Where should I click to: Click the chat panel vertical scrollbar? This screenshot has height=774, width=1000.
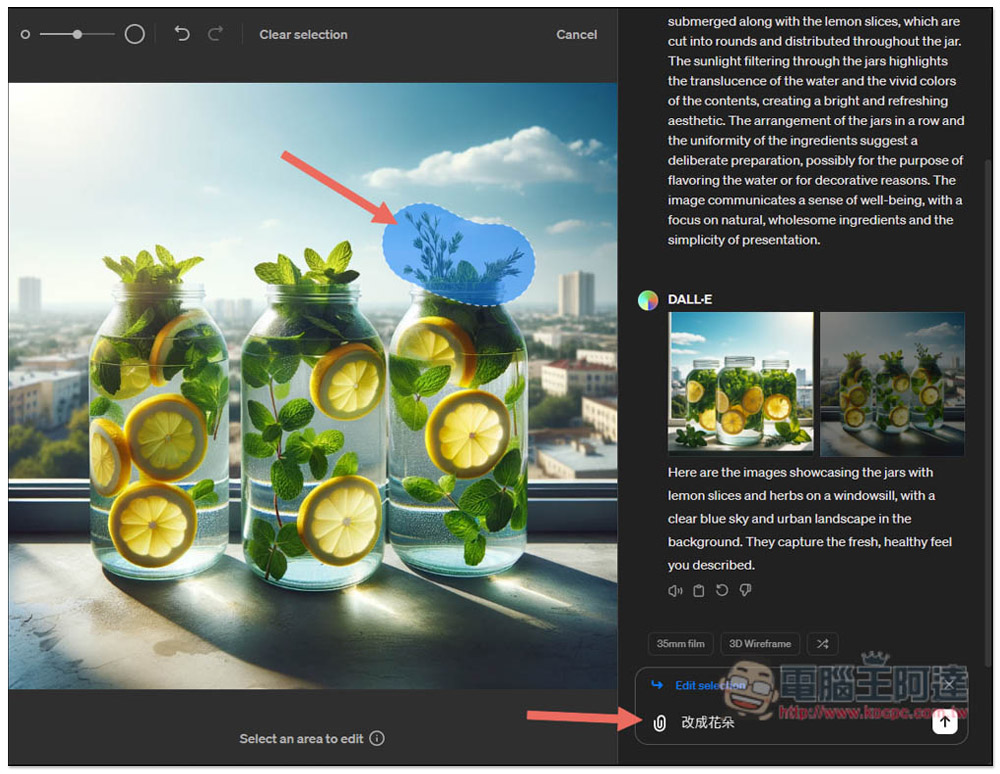coord(989,414)
